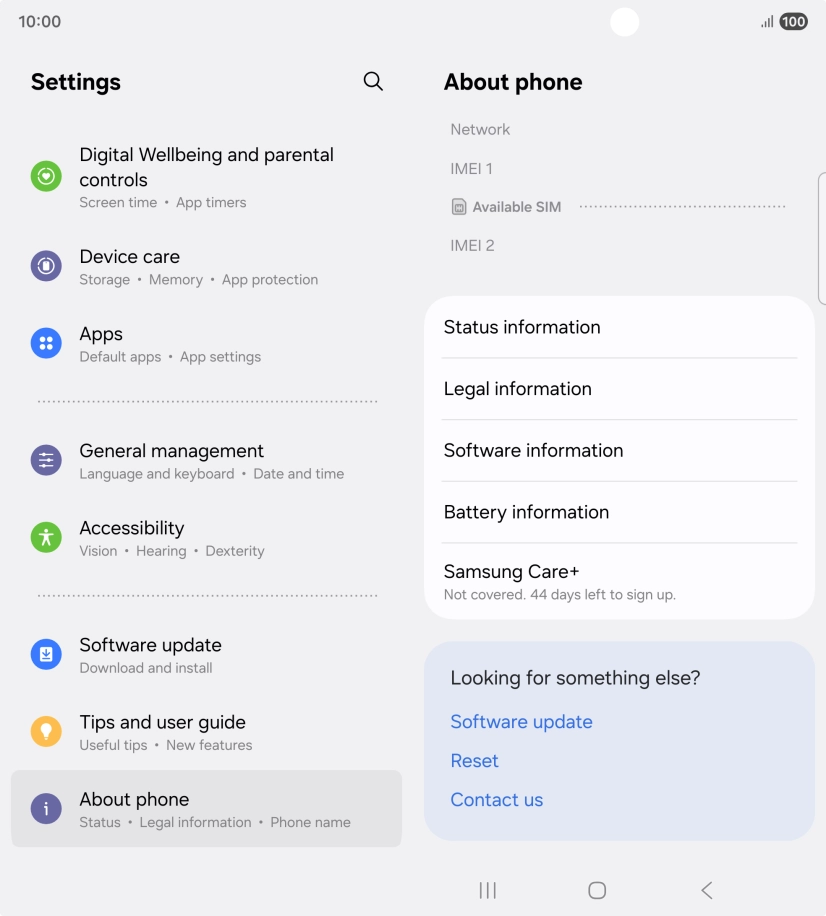Follow the Reset link
This screenshot has height=916, width=826.
(x=474, y=761)
